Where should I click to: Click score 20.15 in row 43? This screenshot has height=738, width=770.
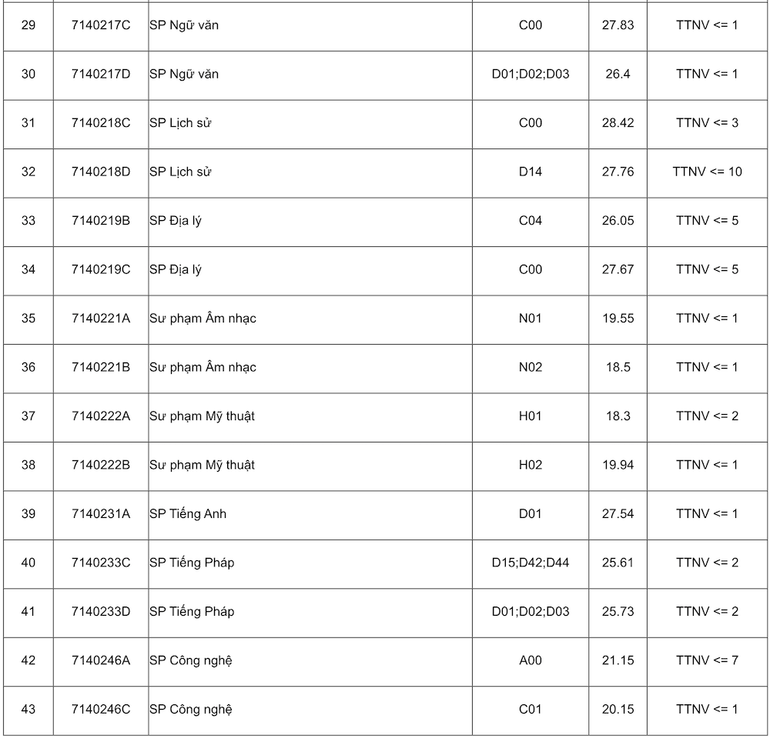tap(617, 709)
